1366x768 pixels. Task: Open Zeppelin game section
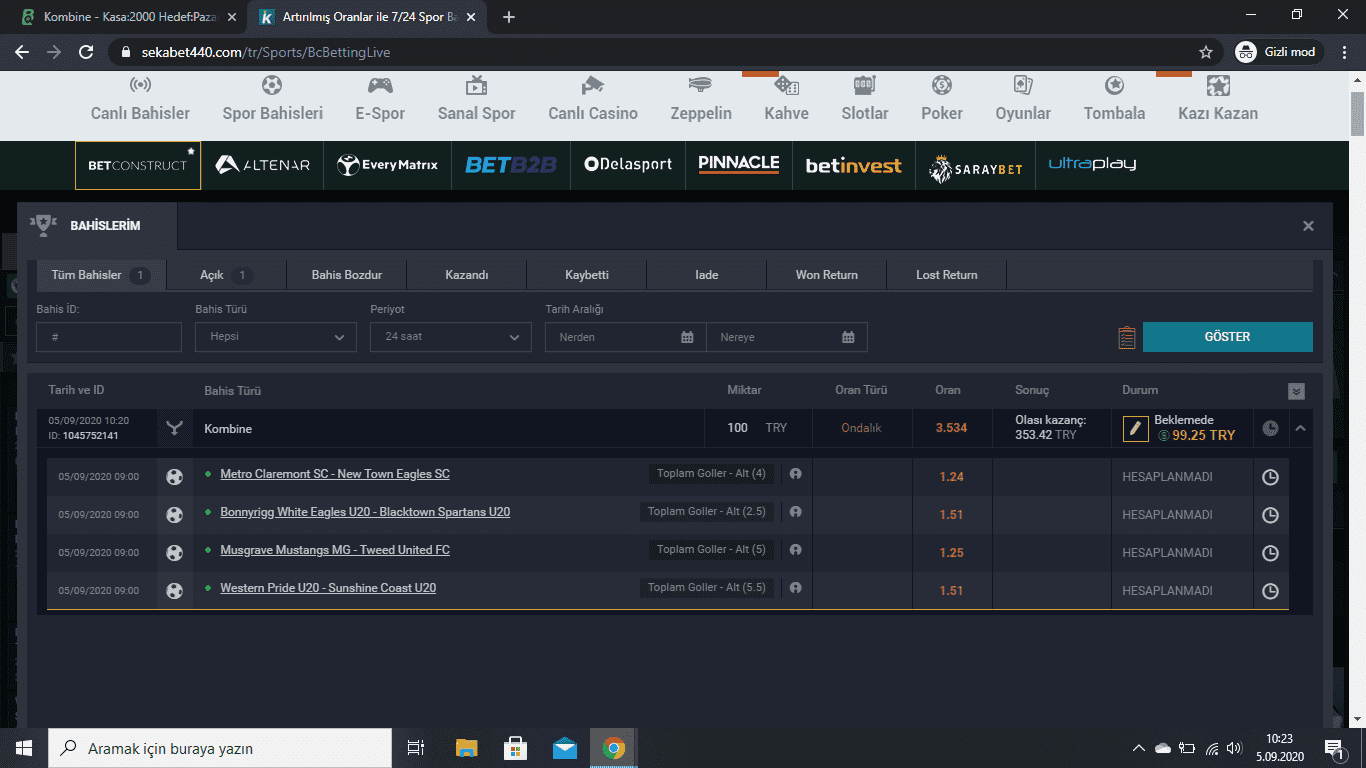[x=701, y=100]
